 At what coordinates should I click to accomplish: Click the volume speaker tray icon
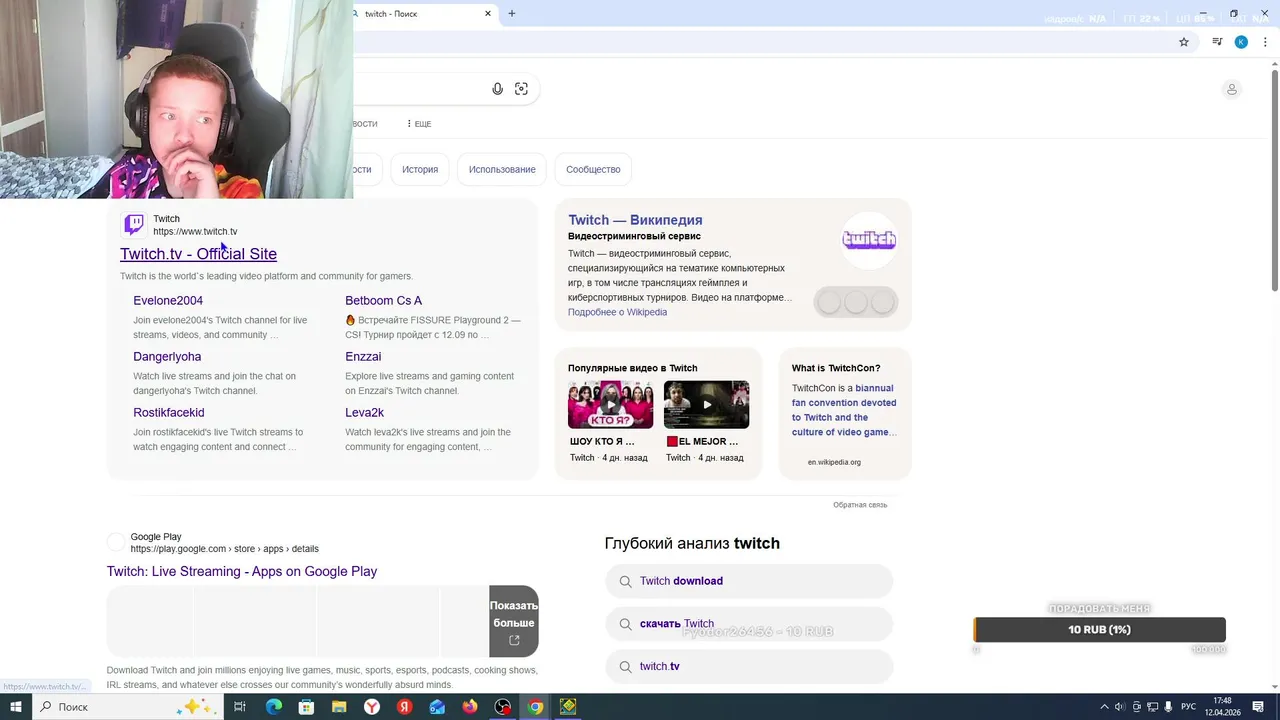(1120, 707)
